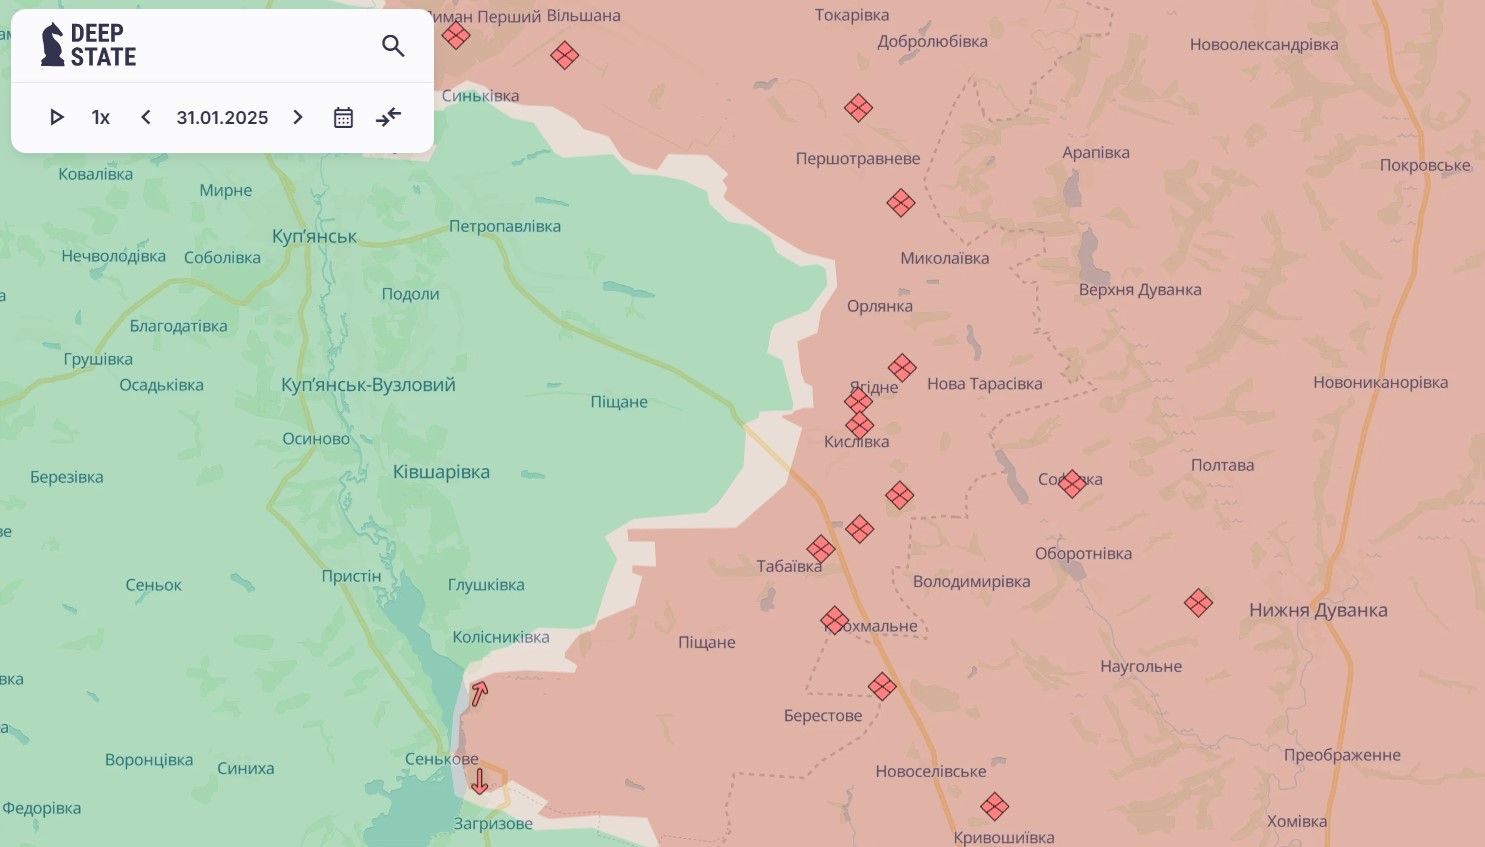The height and width of the screenshot is (847, 1485).
Task: Select the unit marker at Табаївка
Action: point(821,549)
